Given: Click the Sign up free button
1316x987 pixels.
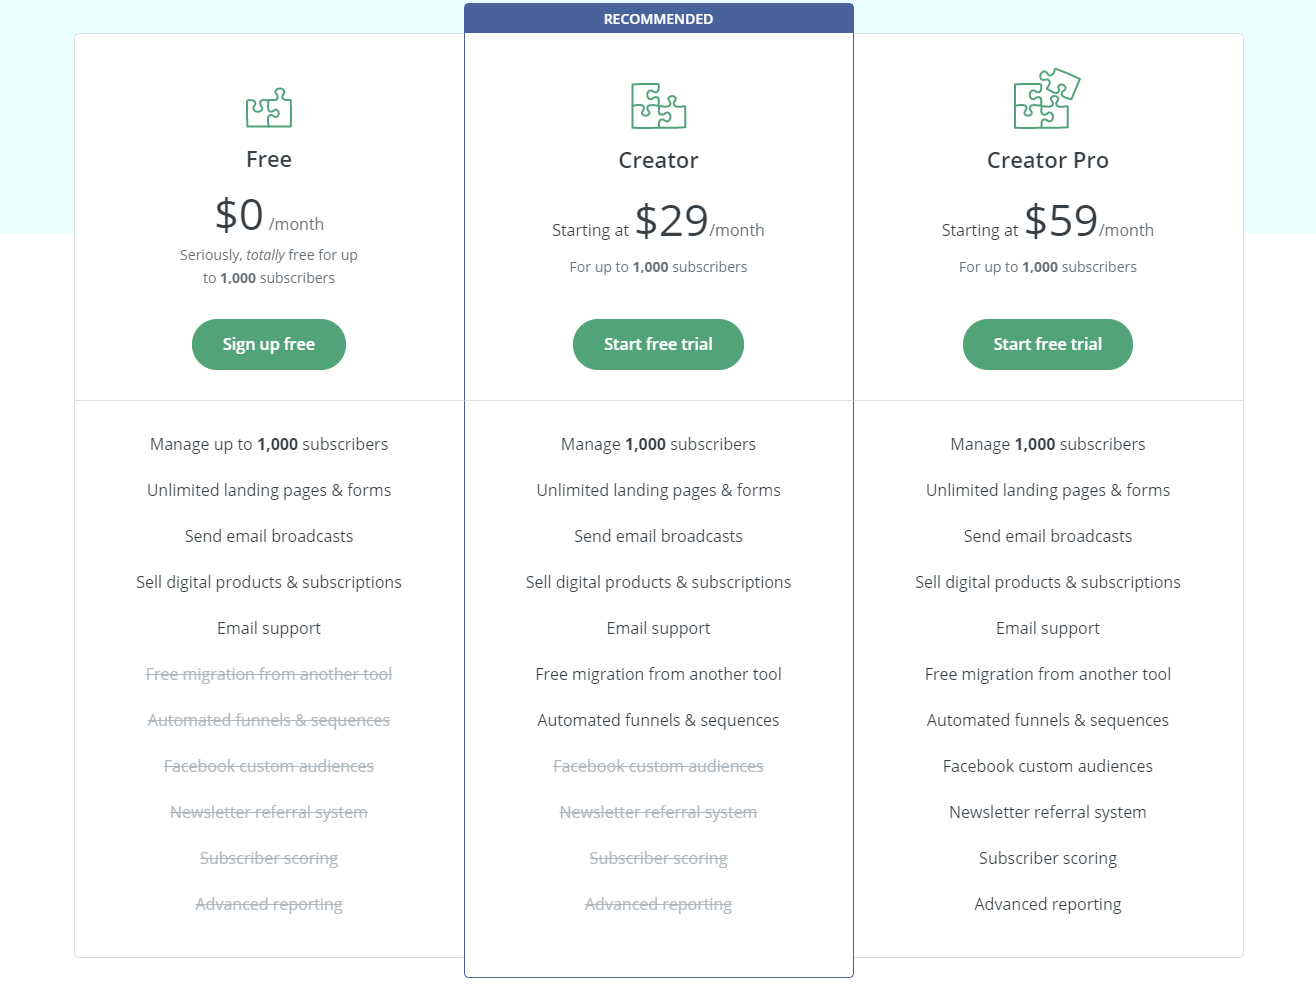Looking at the screenshot, I should (269, 344).
